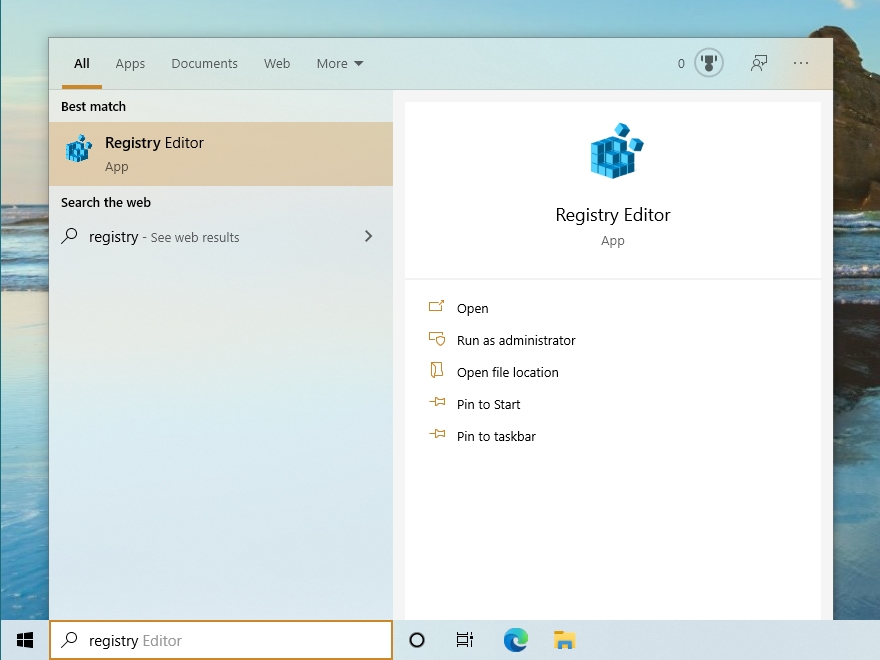Select Pin to taskbar option
The width and height of the screenshot is (880, 660).
(496, 436)
